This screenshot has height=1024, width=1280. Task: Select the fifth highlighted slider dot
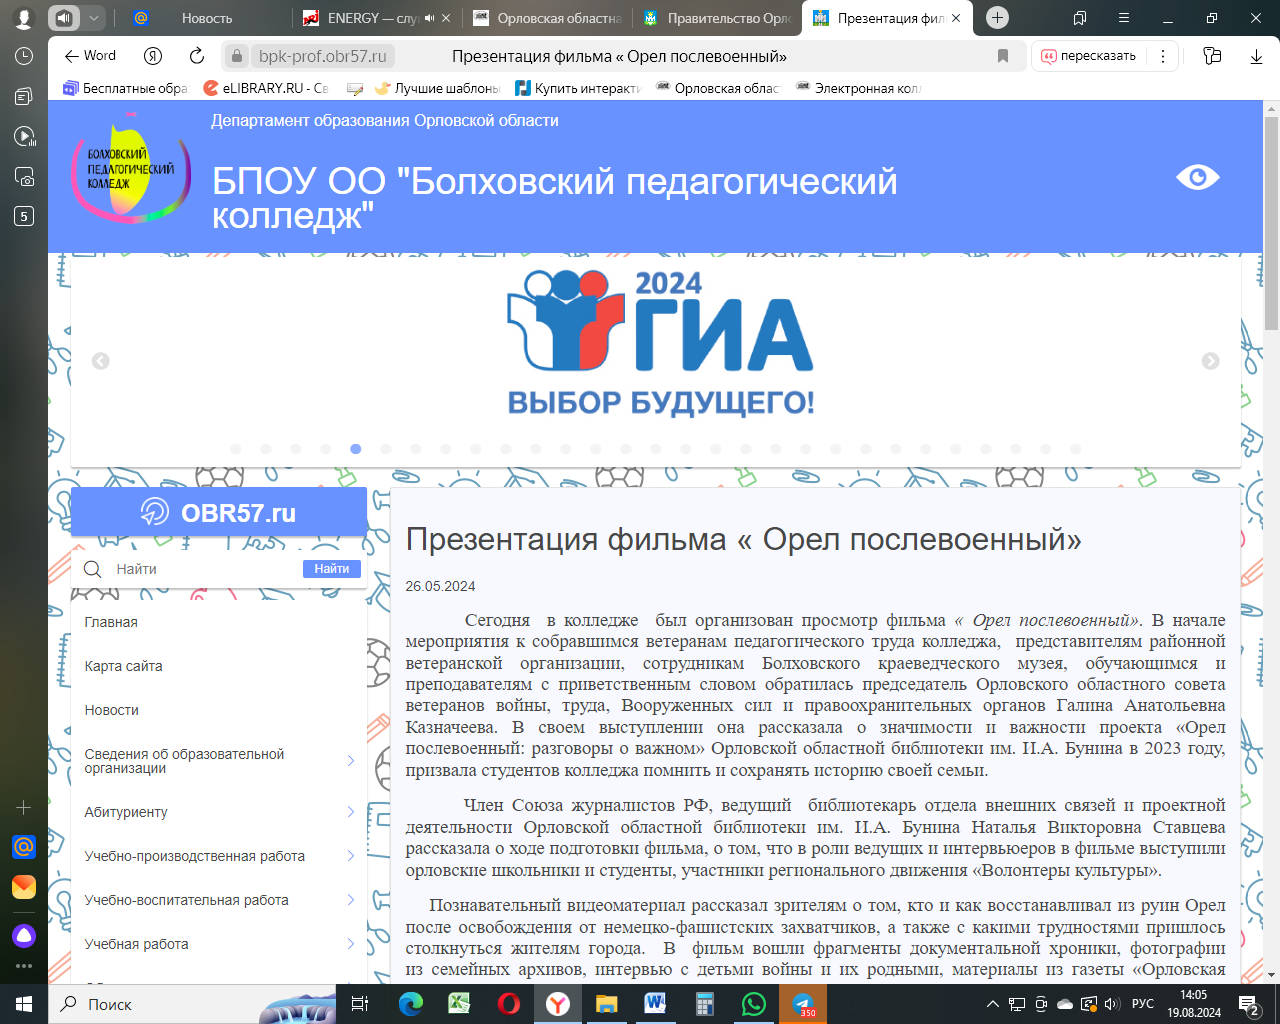[x=355, y=449]
